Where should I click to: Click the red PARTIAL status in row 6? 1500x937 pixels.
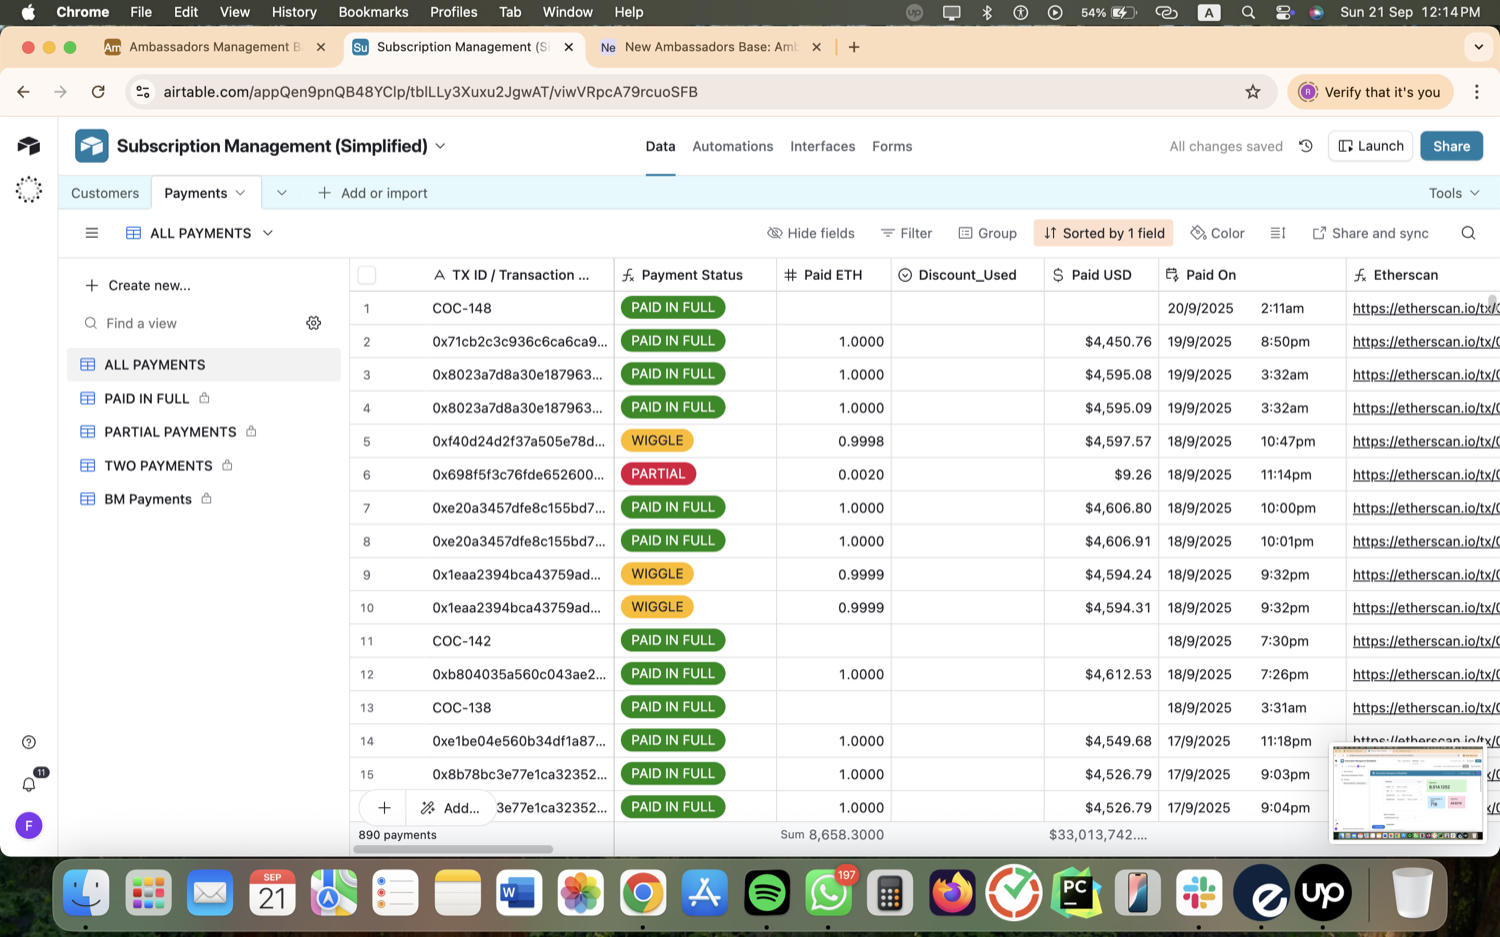[x=658, y=474]
